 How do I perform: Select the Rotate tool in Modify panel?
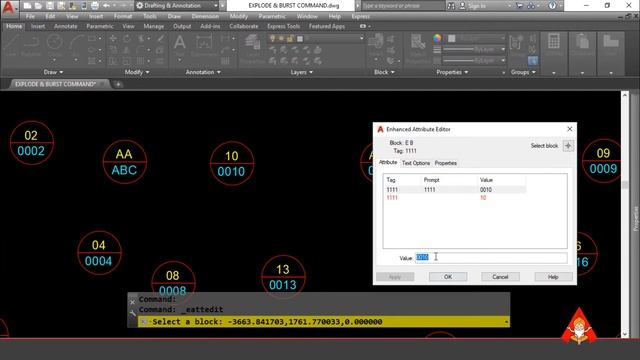coord(127,38)
